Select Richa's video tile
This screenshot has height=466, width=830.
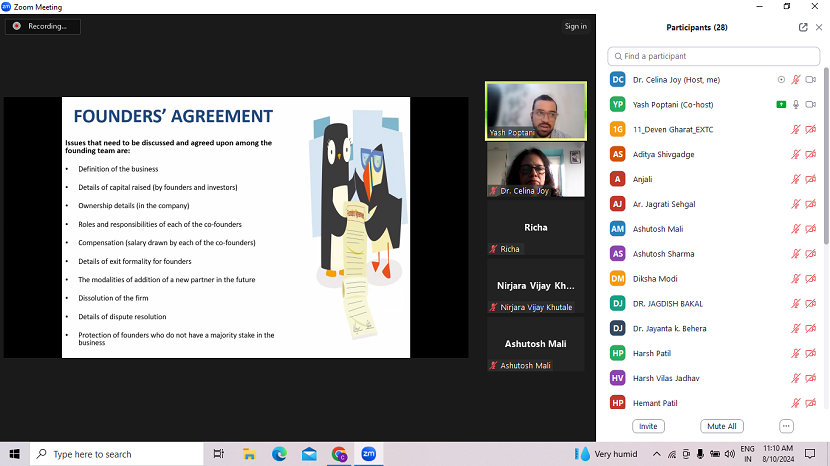pyautogui.click(x=536, y=228)
